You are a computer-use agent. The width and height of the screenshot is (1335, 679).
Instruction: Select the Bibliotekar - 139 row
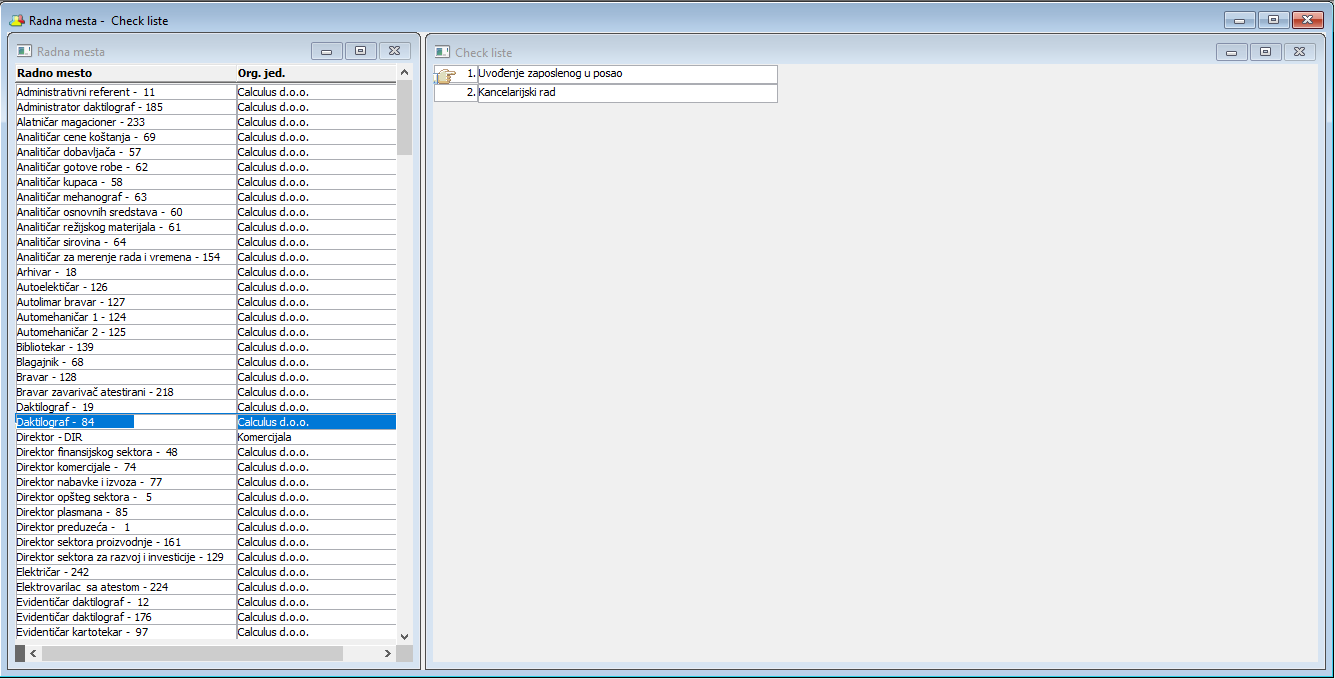(125, 347)
